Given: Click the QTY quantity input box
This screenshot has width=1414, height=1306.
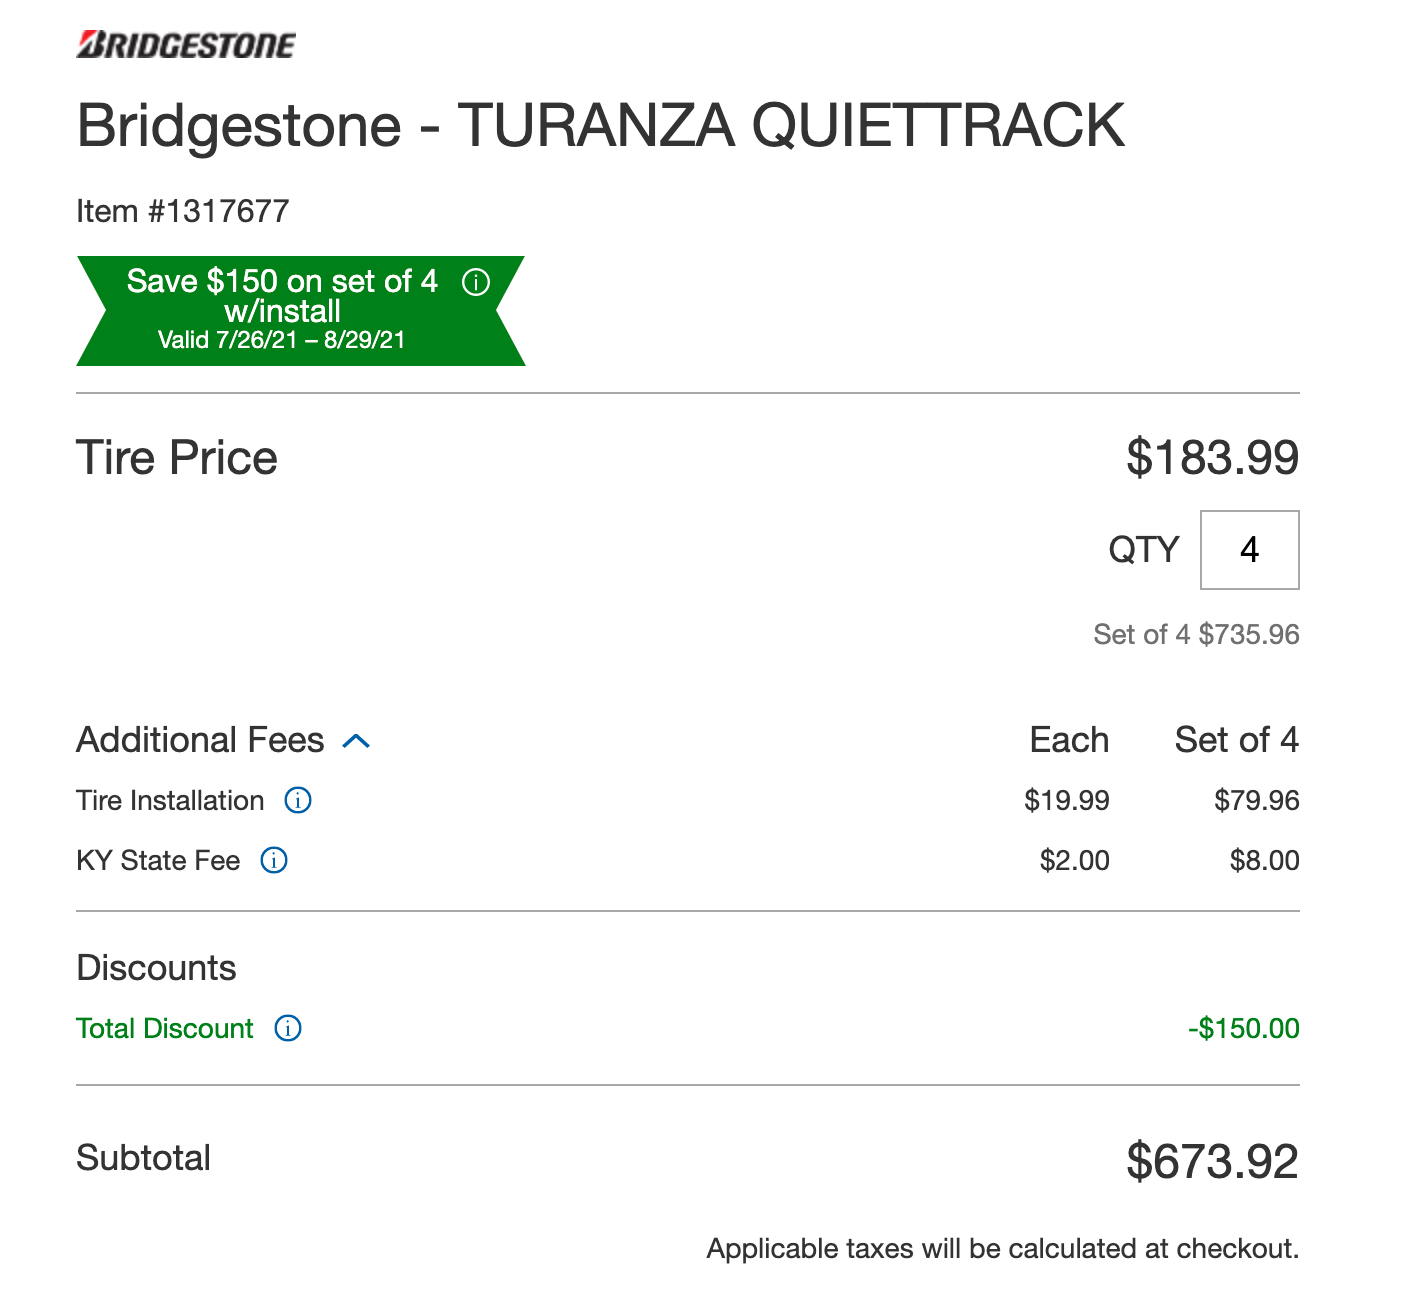Looking at the screenshot, I should coord(1249,550).
